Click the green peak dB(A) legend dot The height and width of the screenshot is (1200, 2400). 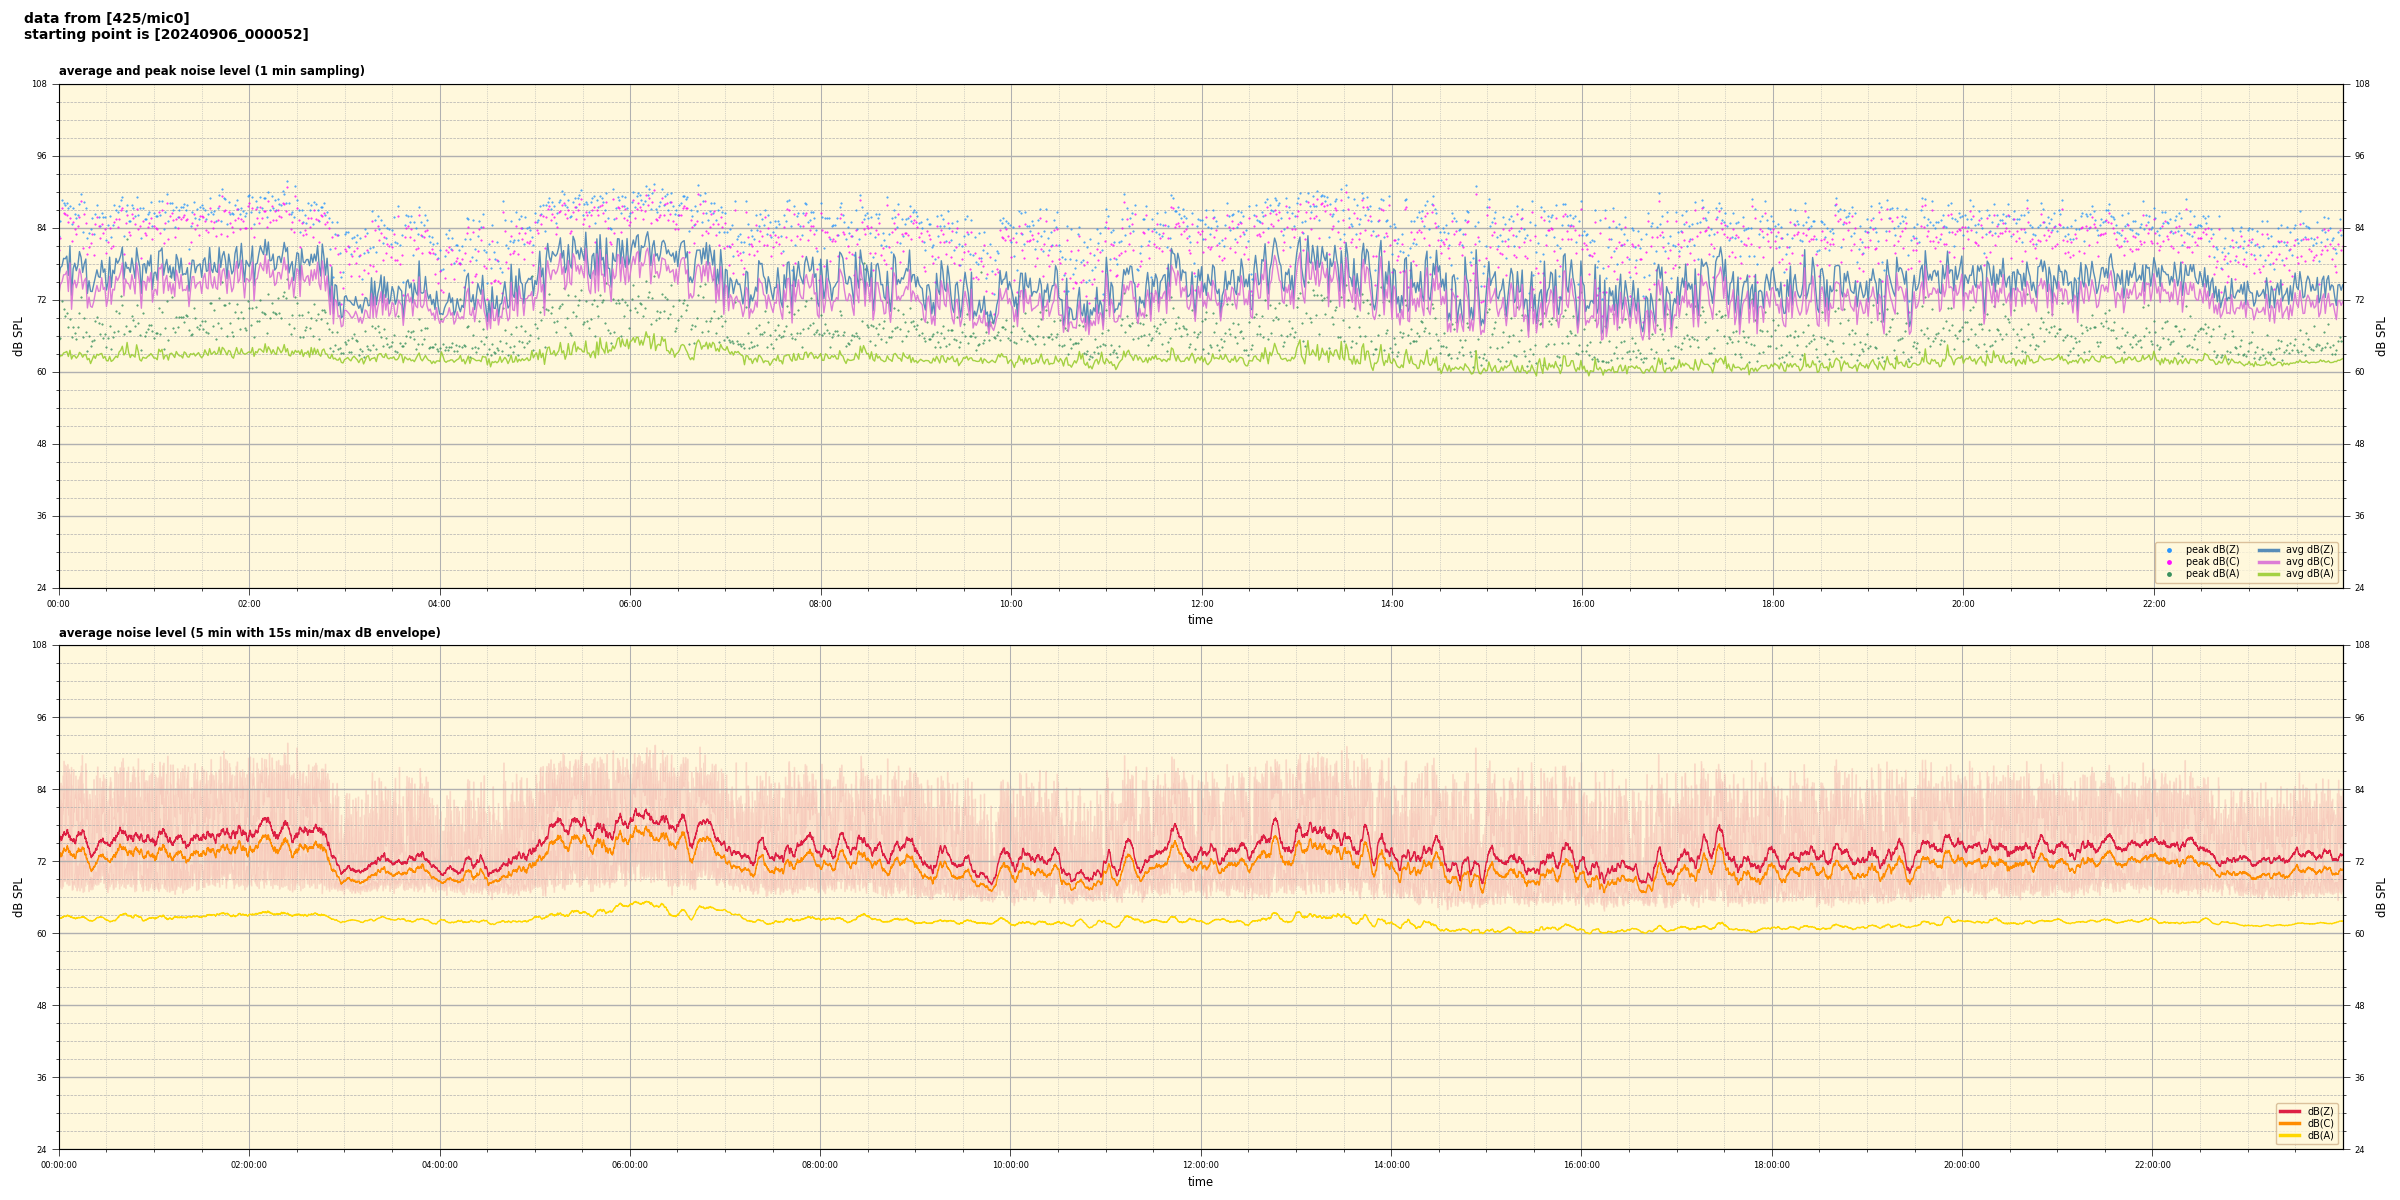pos(2169,574)
